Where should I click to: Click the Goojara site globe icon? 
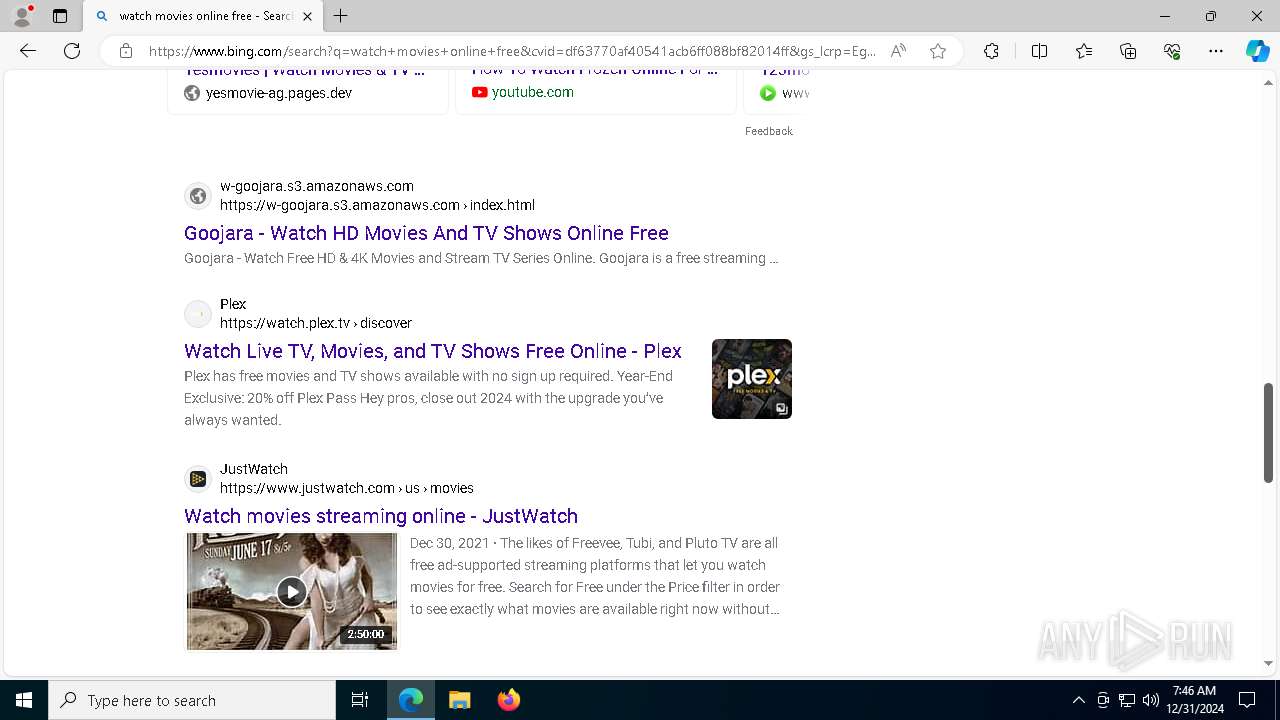[198, 196]
